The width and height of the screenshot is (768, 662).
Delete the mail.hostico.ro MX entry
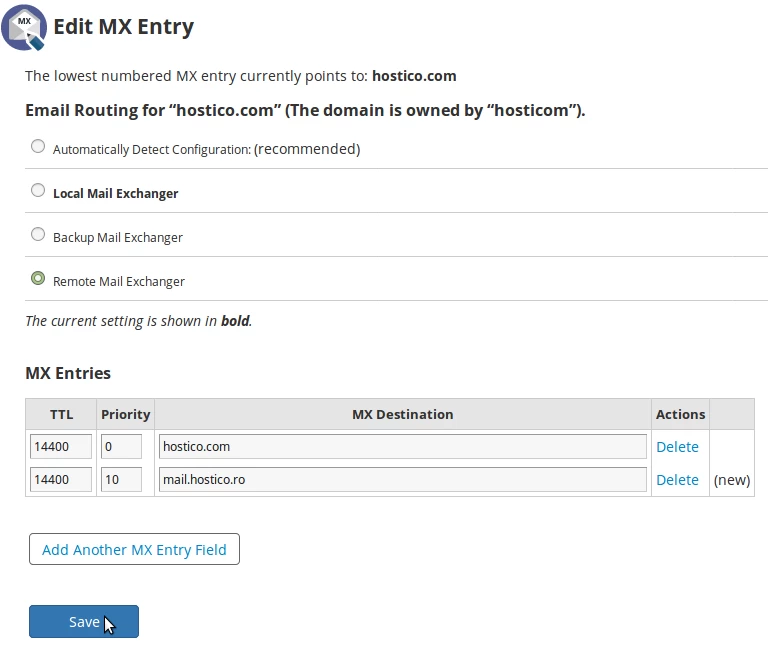click(x=677, y=480)
